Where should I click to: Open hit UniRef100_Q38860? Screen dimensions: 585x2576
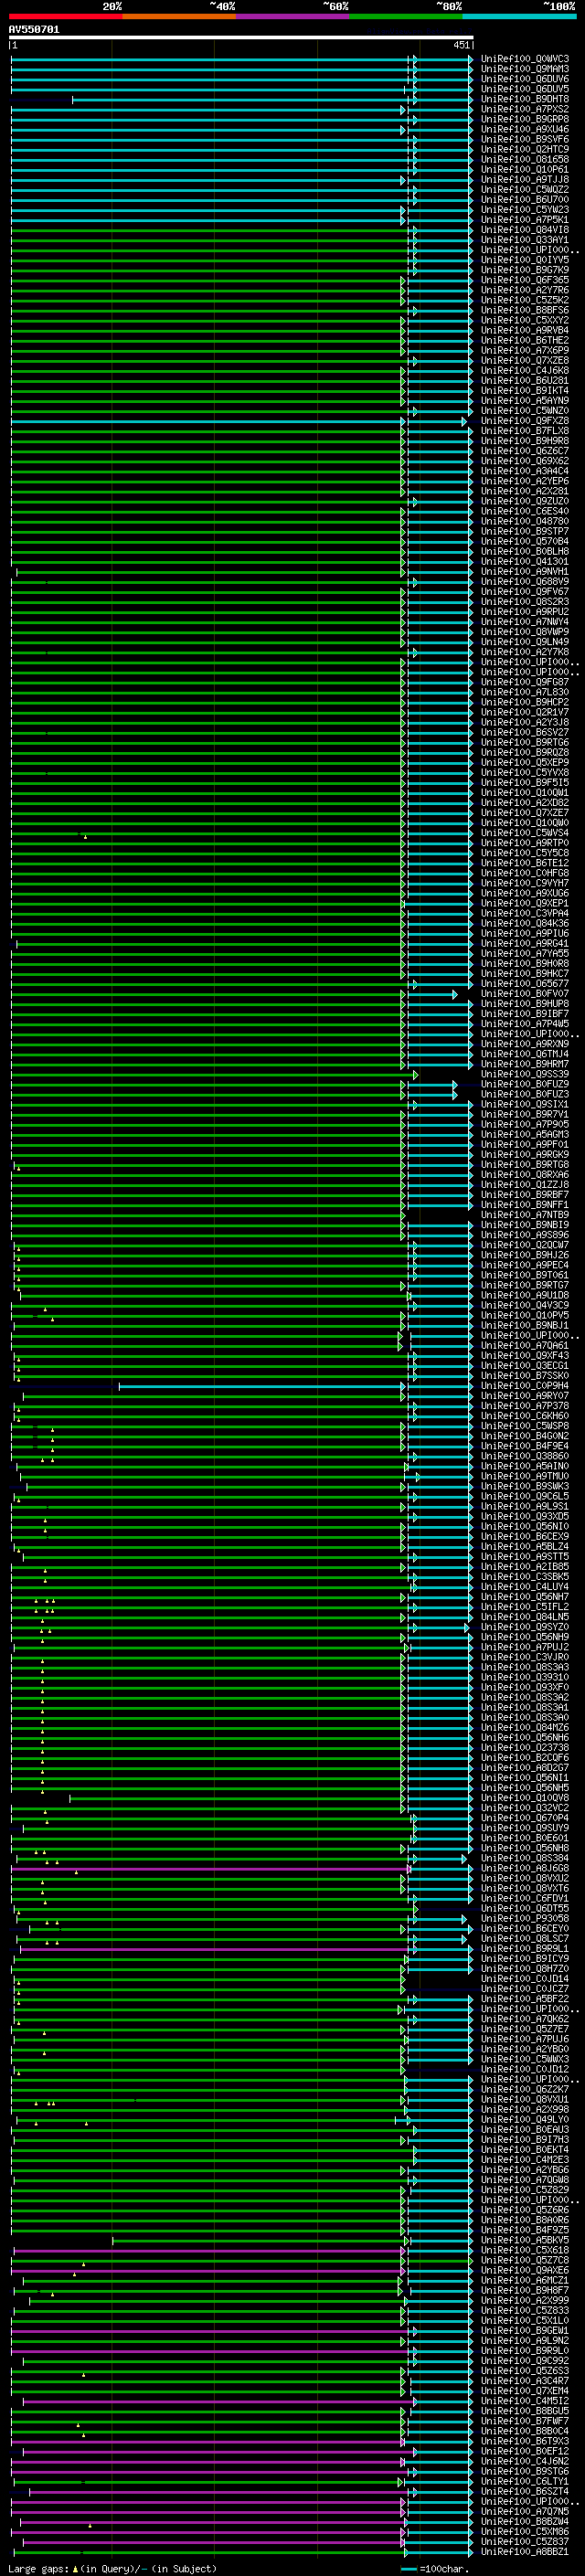pyautogui.click(x=525, y=1456)
